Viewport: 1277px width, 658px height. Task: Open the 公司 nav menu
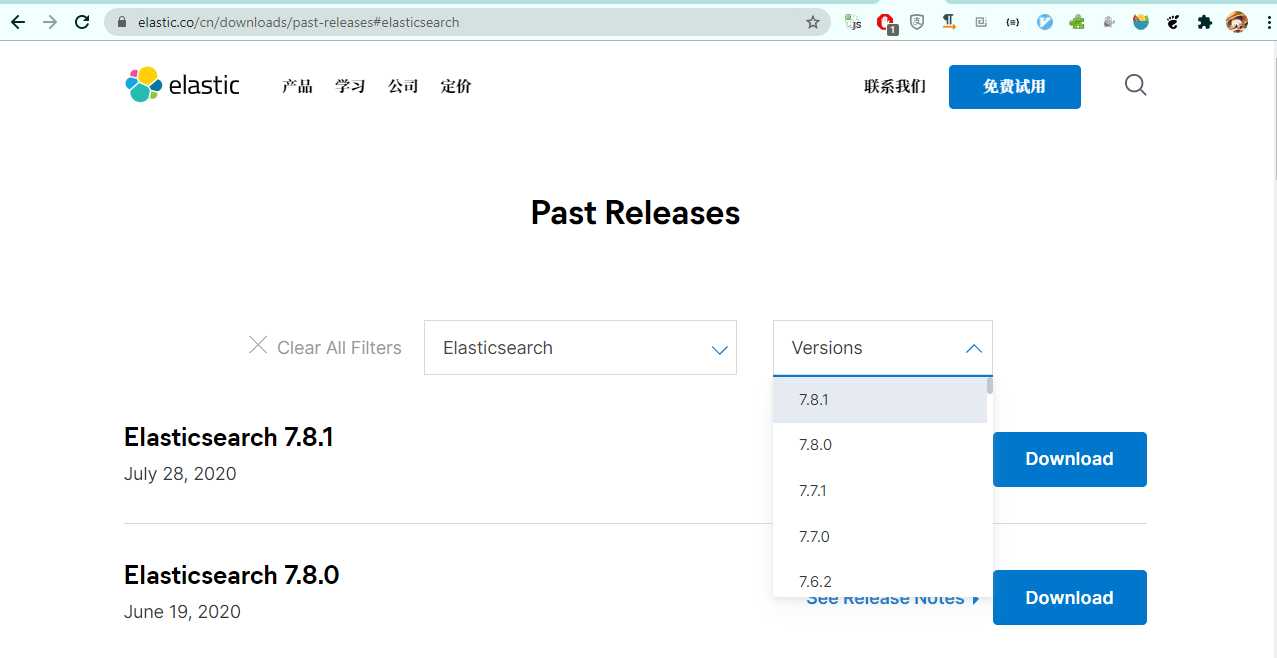pos(403,86)
